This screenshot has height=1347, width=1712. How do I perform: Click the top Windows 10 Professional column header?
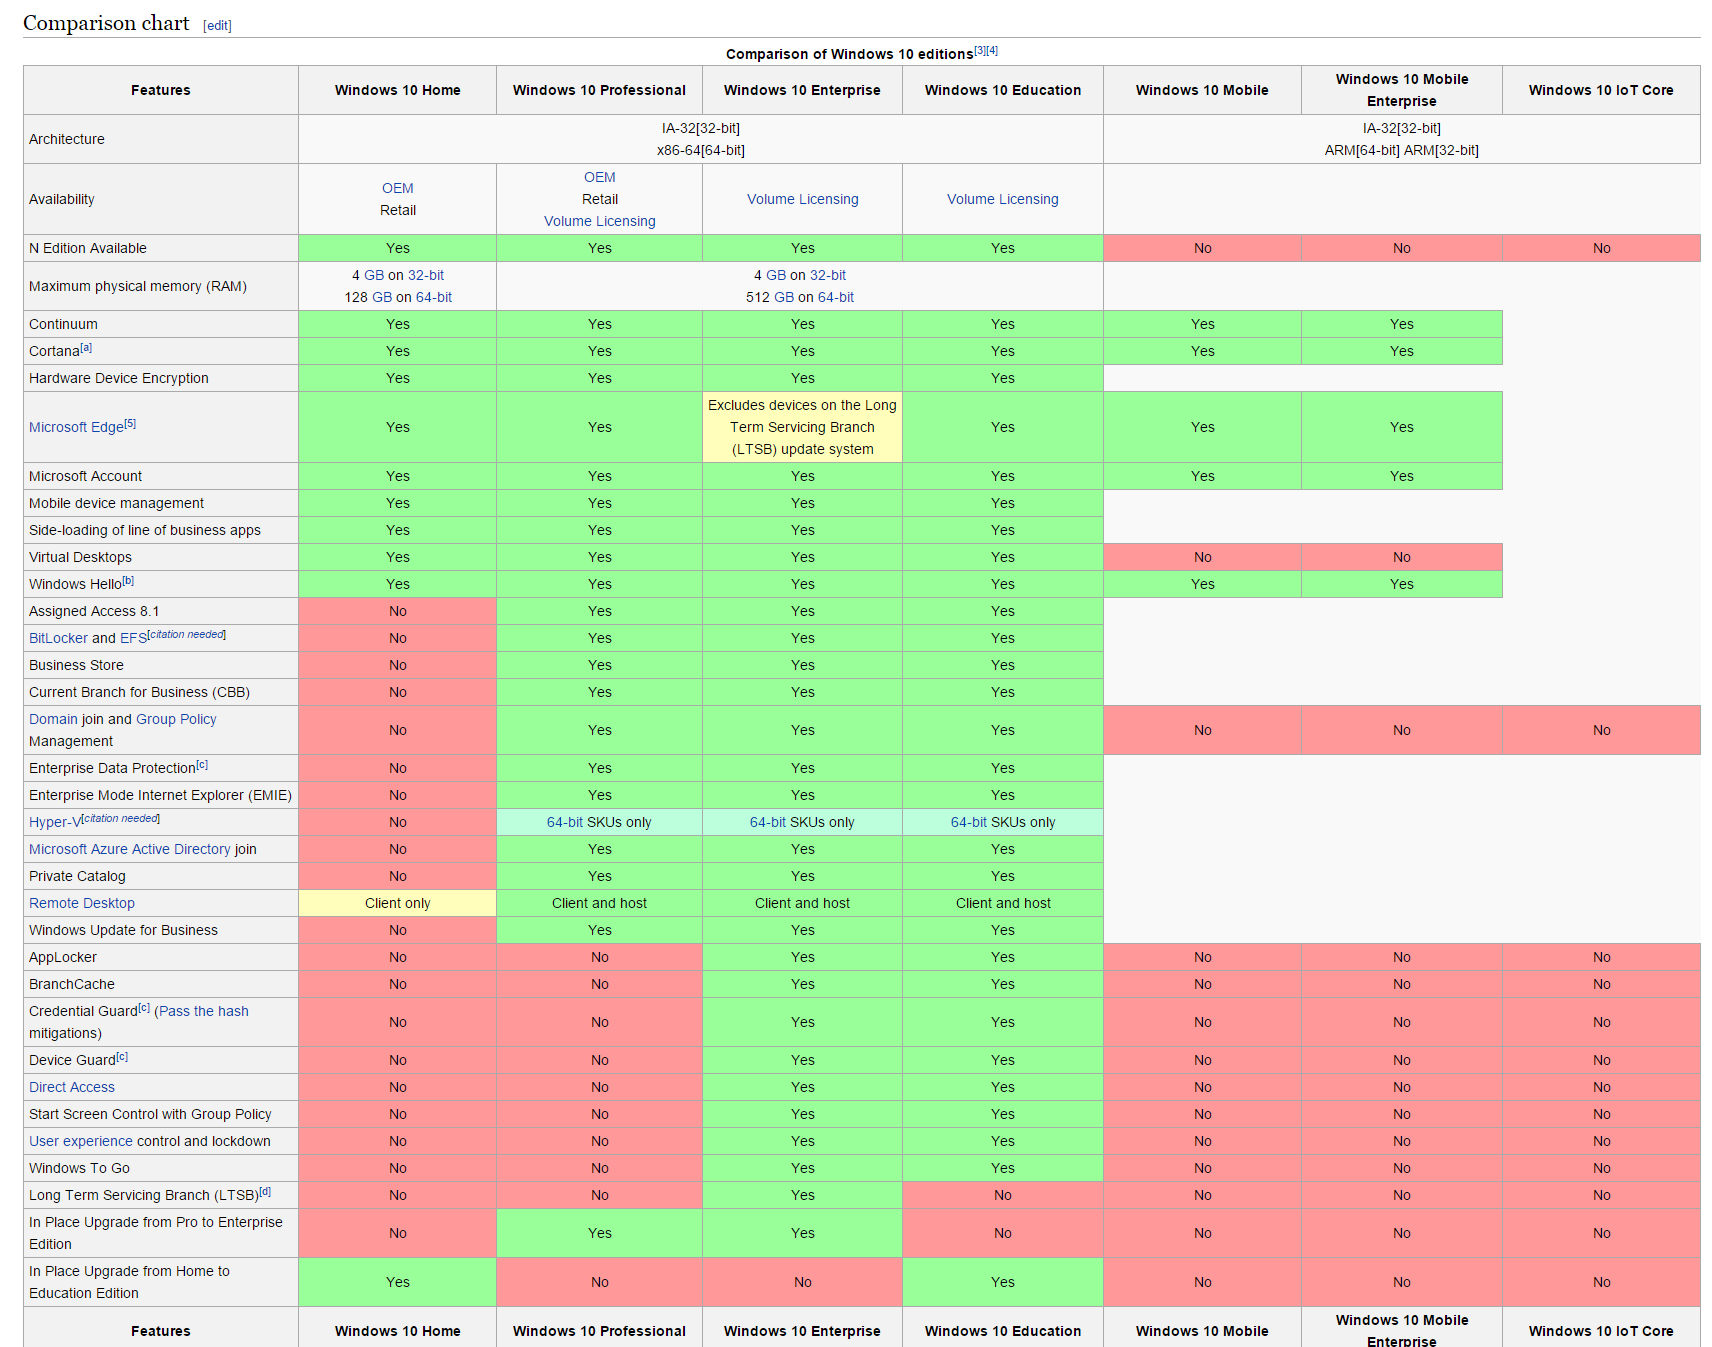(x=599, y=90)
